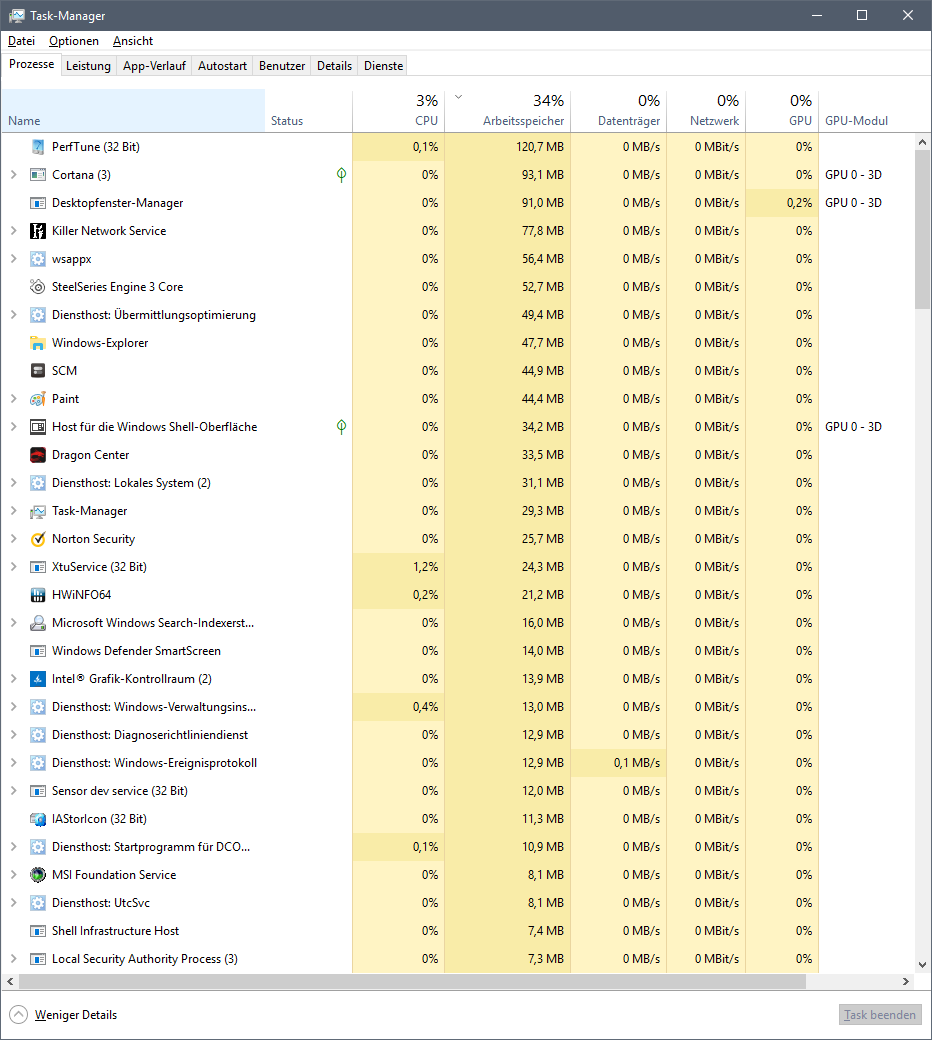This screenshot has width=932, height=1040.
Task: Switch to the App-Verlauf tab
Action: [155, 66]
